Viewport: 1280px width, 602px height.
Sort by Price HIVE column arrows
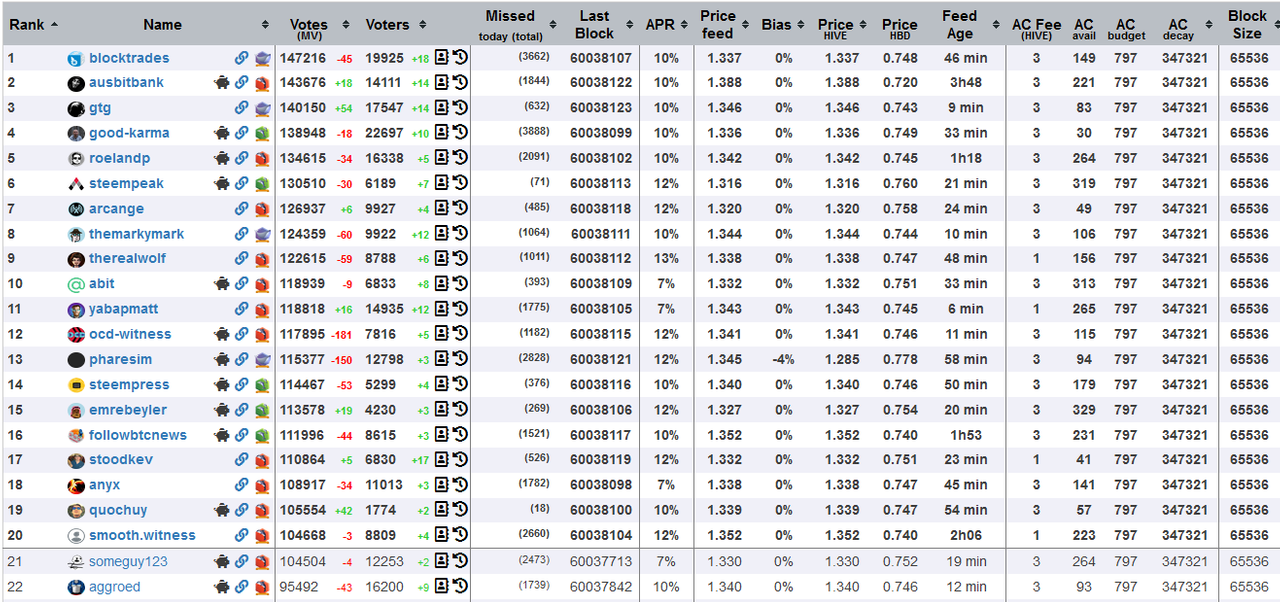pos(863,25)
